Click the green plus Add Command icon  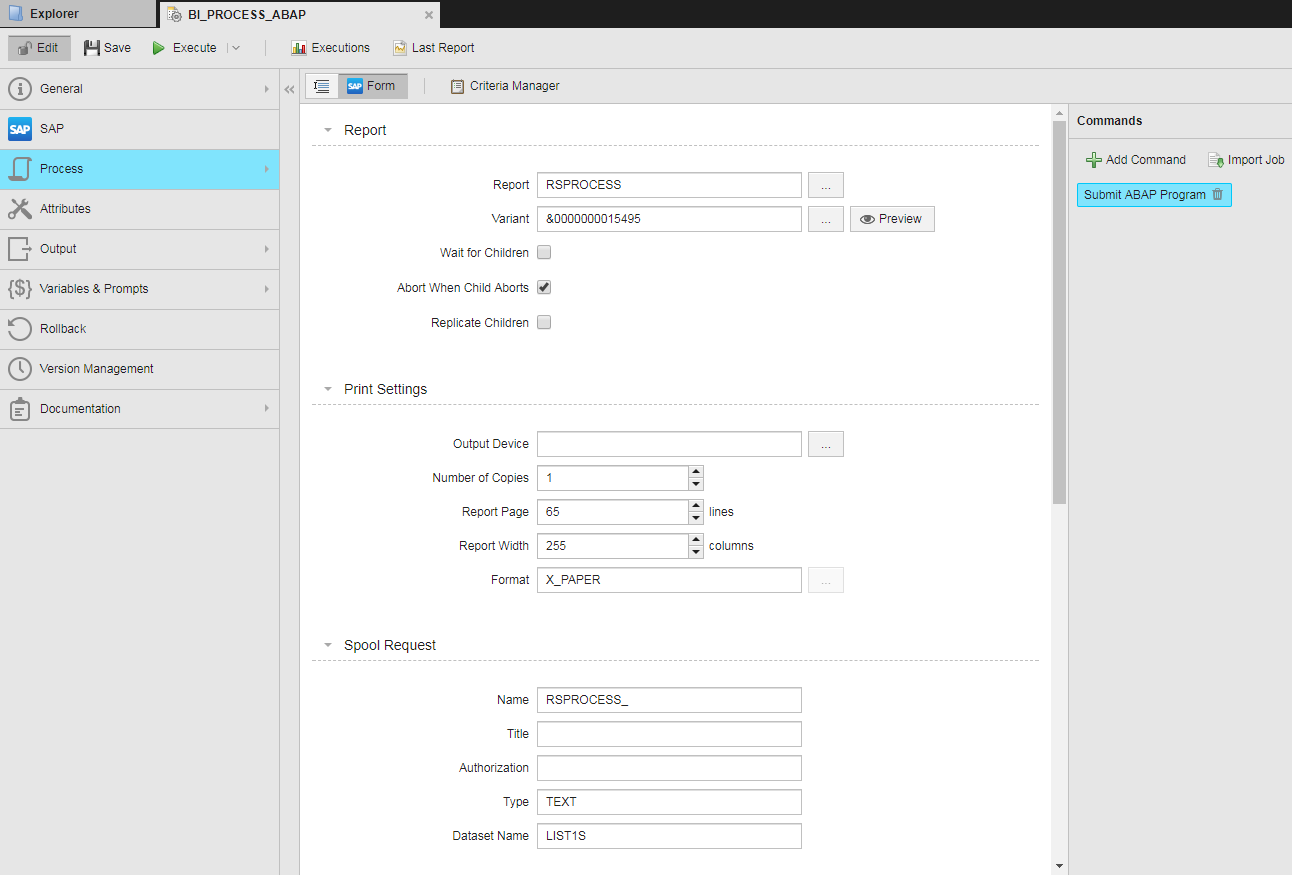1094,160
